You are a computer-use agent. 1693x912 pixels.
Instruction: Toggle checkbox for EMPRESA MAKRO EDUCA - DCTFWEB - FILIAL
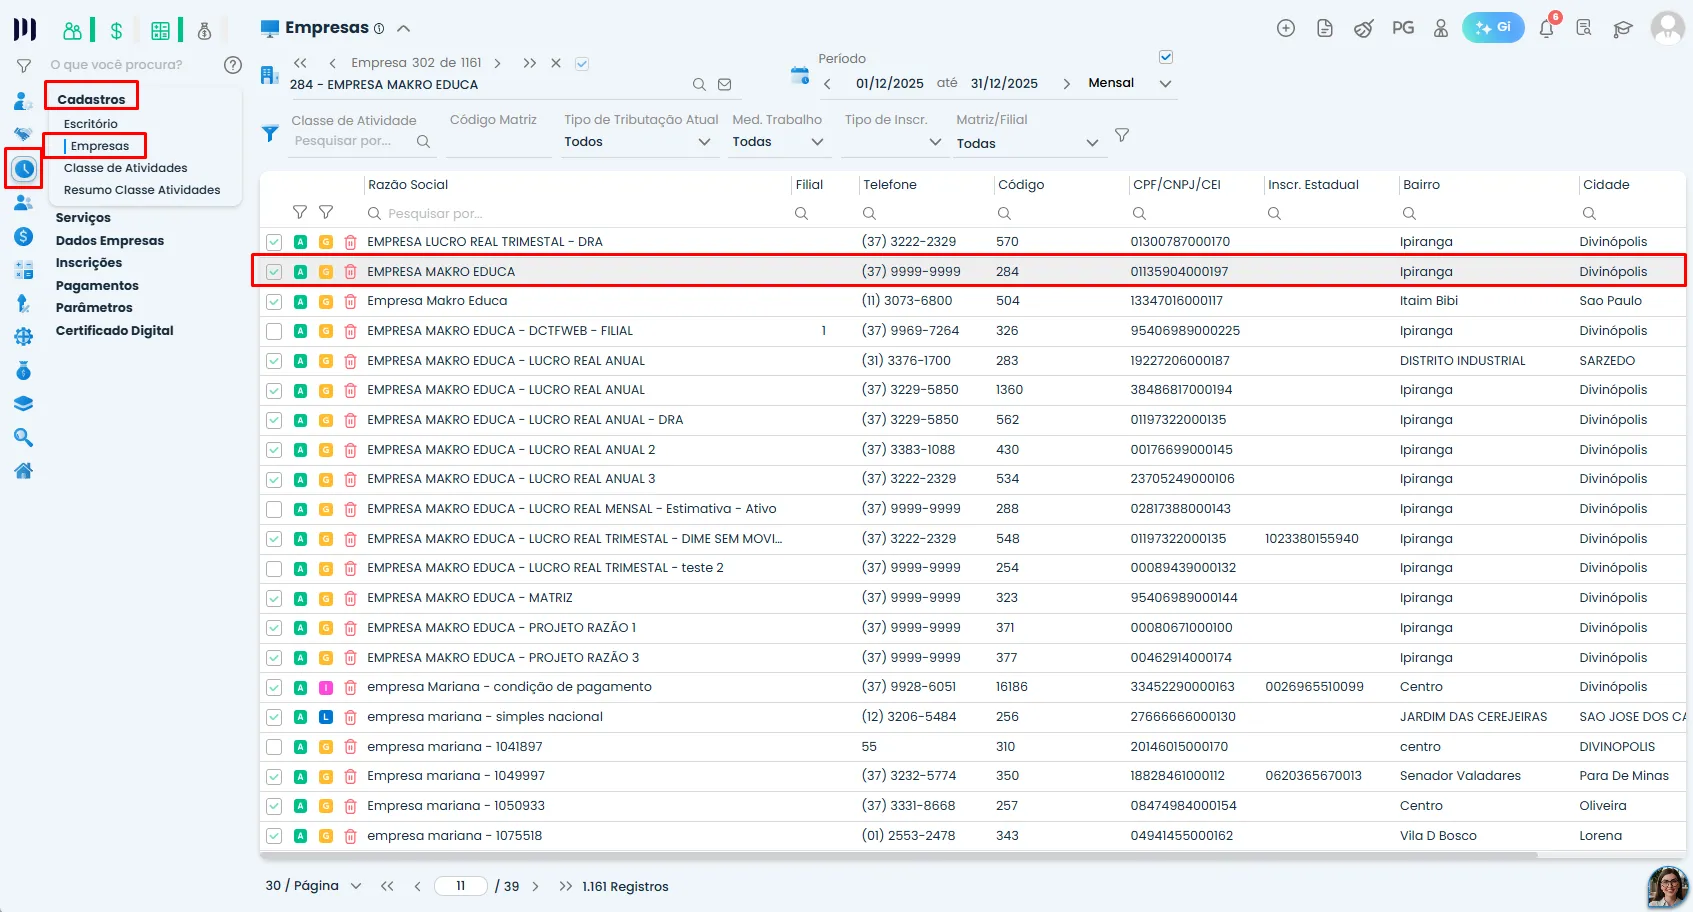point(274,331)
